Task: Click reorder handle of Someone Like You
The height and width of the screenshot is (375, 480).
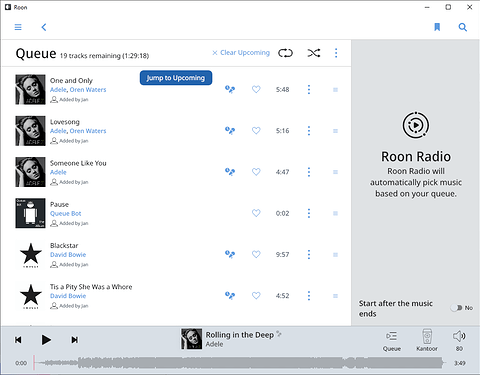Action: coord(335,172)
